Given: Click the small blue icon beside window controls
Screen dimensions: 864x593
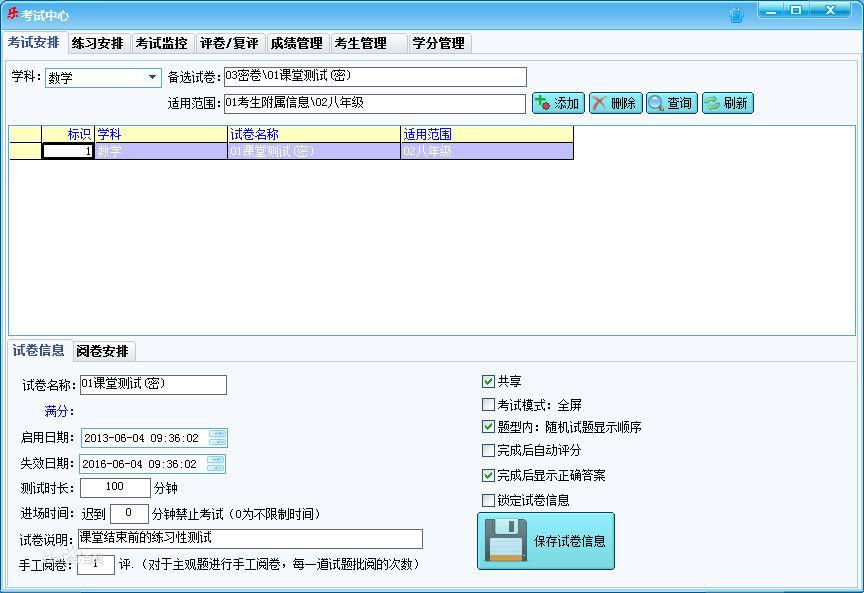Looking at the screenshot, I should (737, 12).
